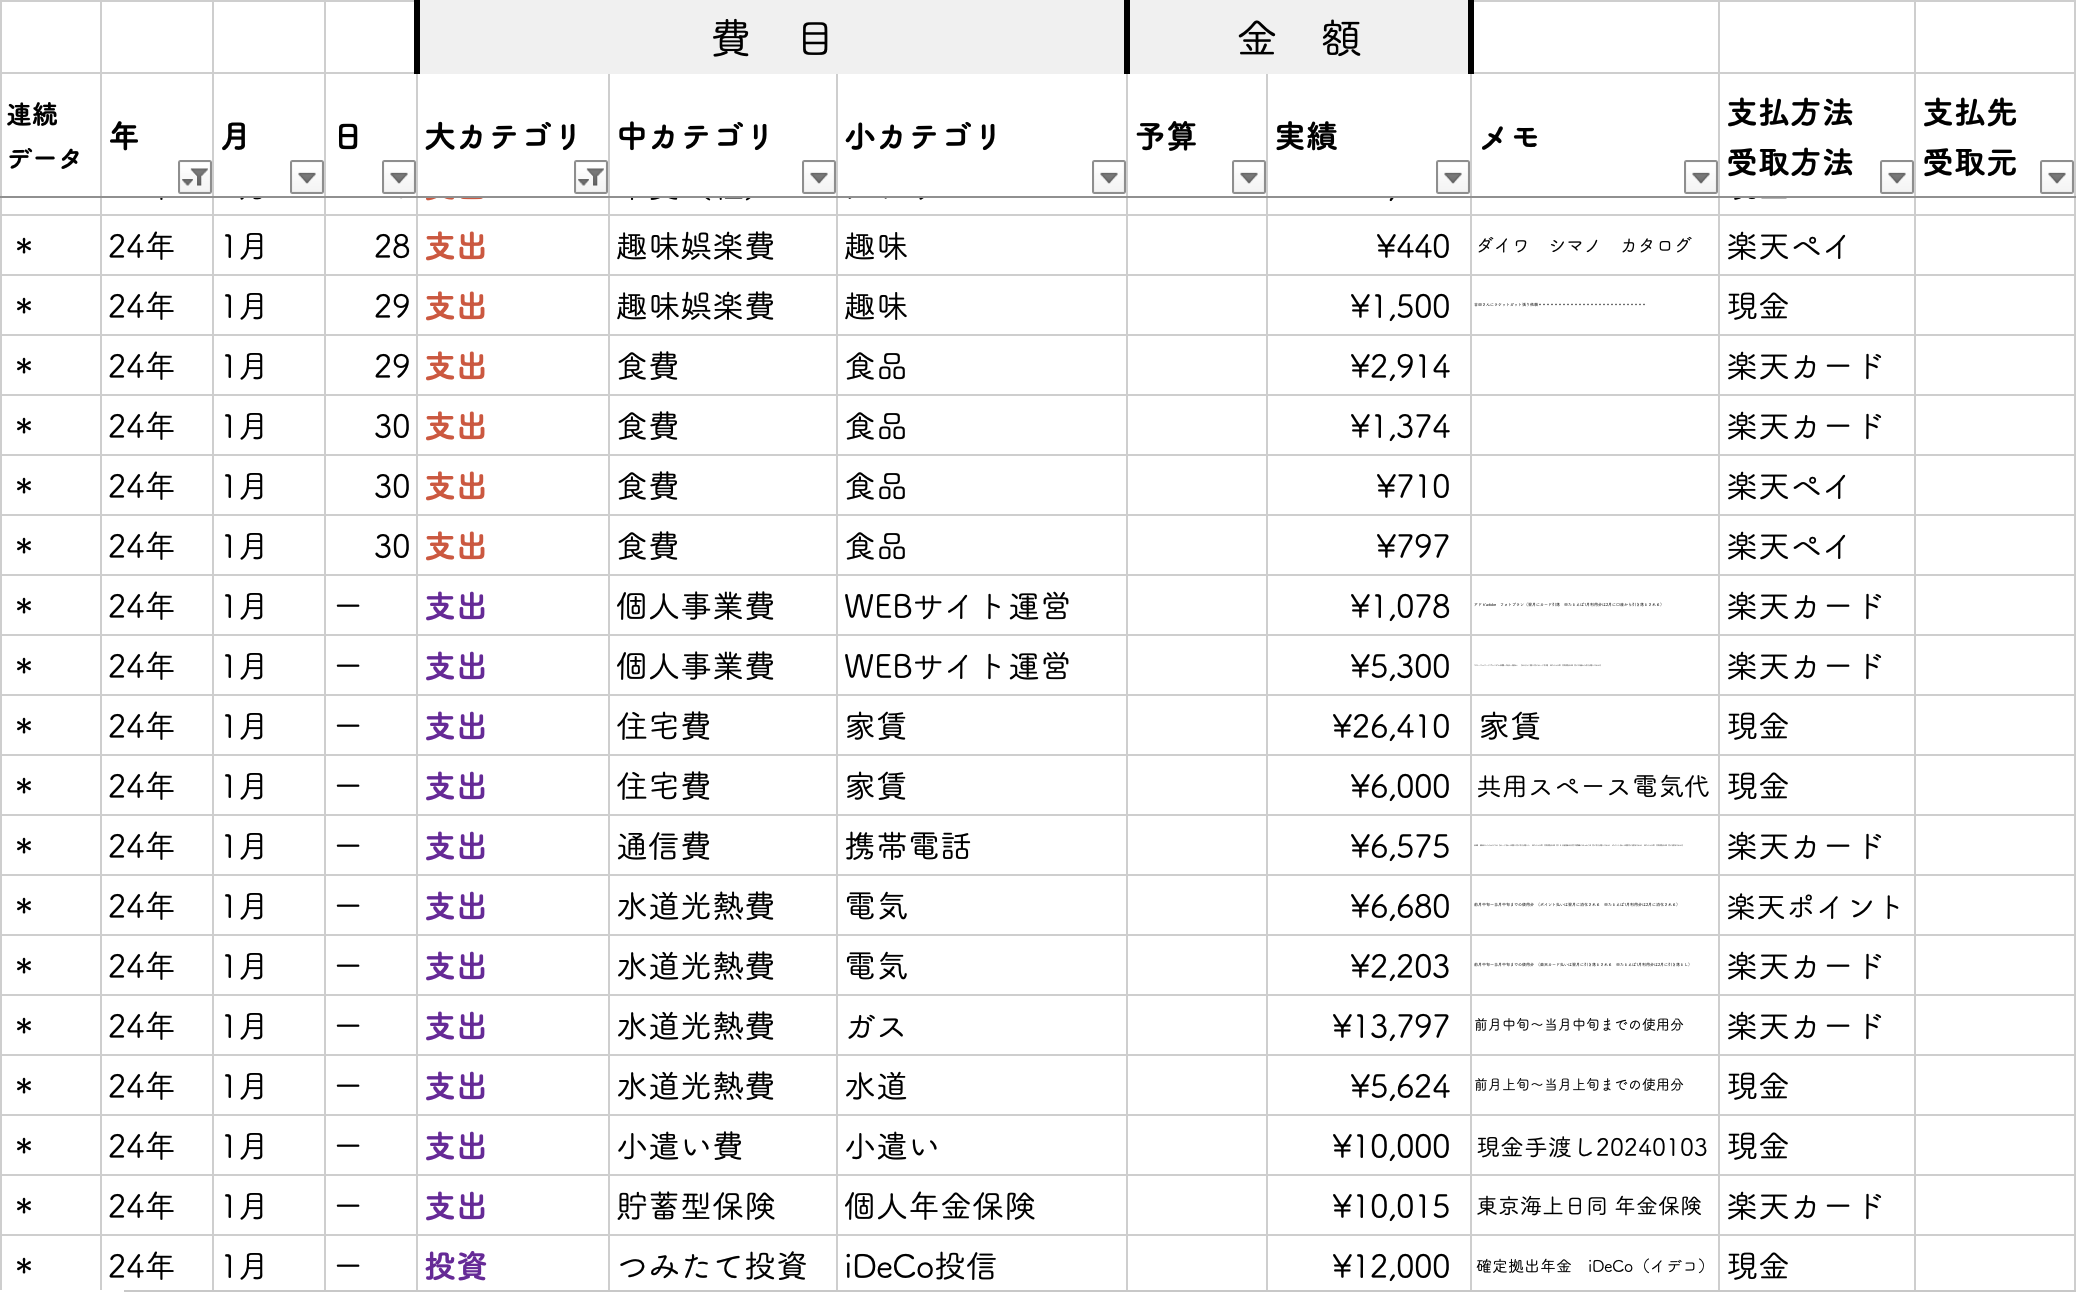This screenshot has width=2076, height=1292.
Task: Select the ¥10,000 allowance amount cell
Action: coord(1369,1146)
